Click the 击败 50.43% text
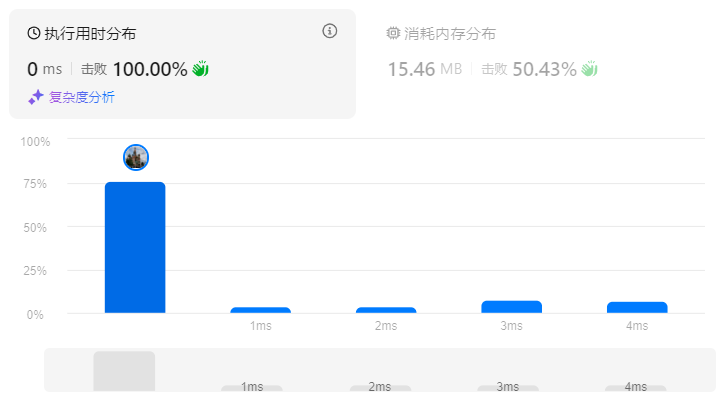726x400 pixels. click(529, 69)
